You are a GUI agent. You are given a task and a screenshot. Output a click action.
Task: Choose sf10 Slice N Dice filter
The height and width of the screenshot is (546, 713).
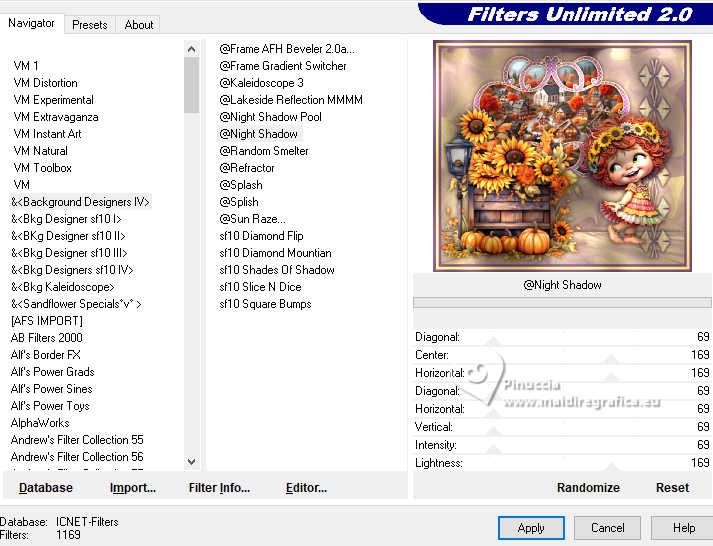tap(261, 287)
